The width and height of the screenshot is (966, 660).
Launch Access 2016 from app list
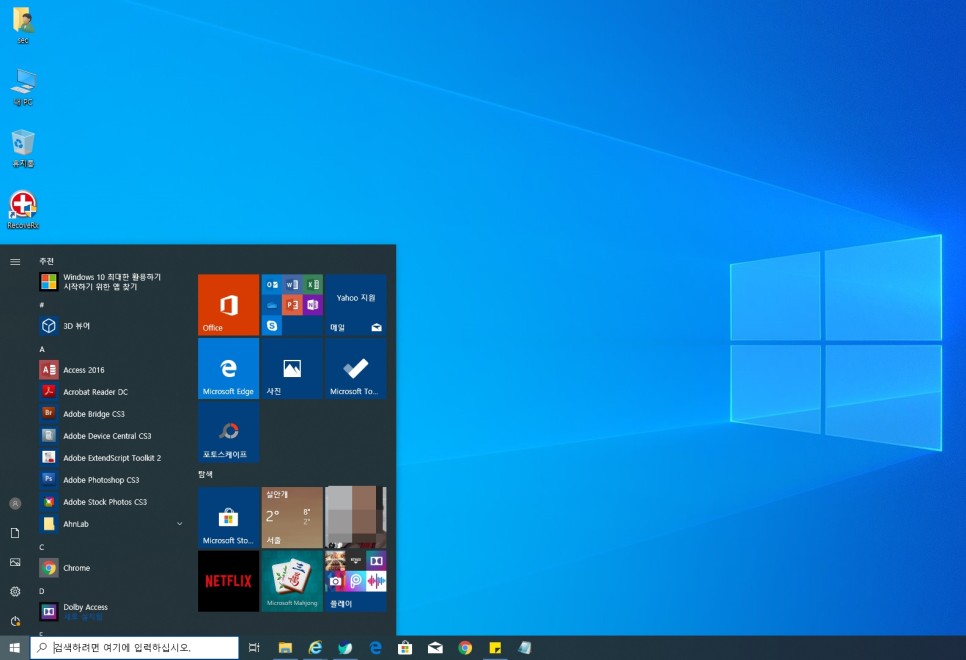click(x=111, y=370)
